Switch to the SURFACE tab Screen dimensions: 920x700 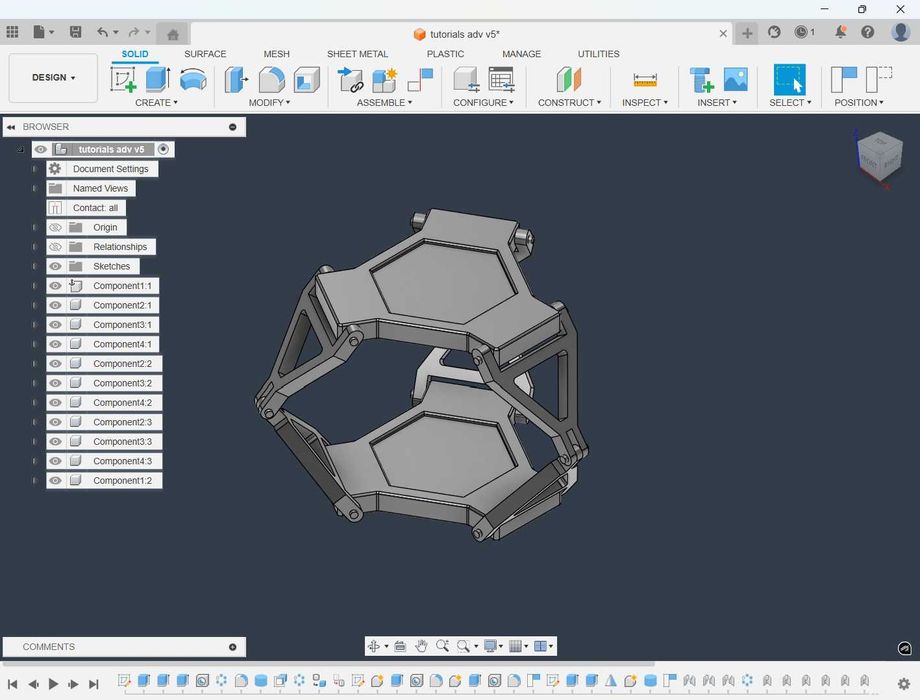(x=205, y=54)
